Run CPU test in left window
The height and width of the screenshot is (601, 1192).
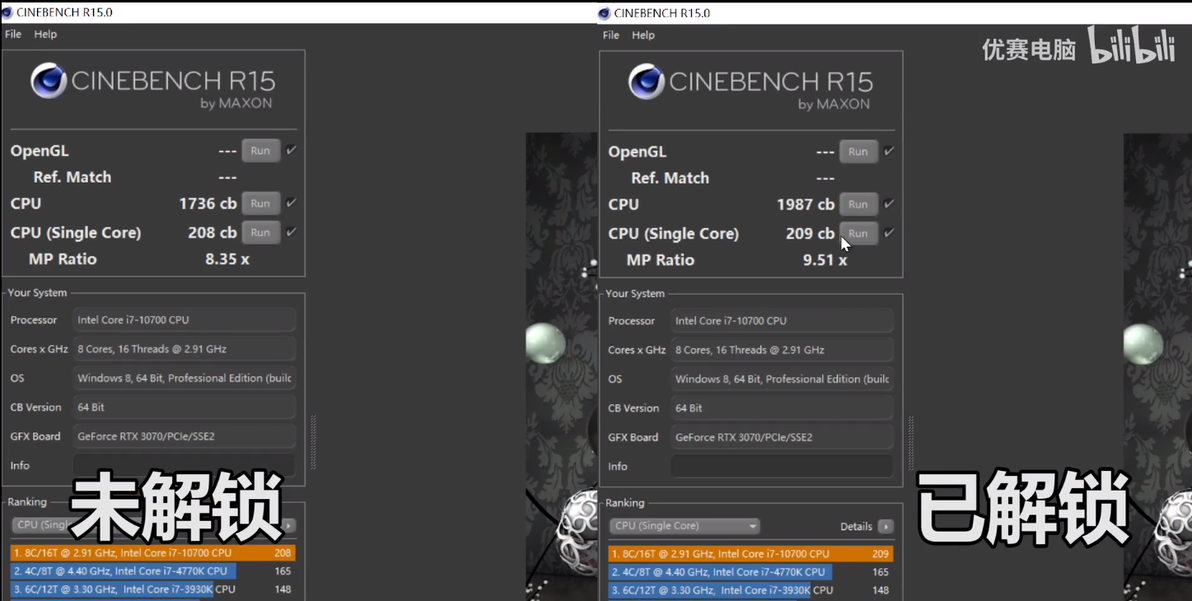pos(261,204)
